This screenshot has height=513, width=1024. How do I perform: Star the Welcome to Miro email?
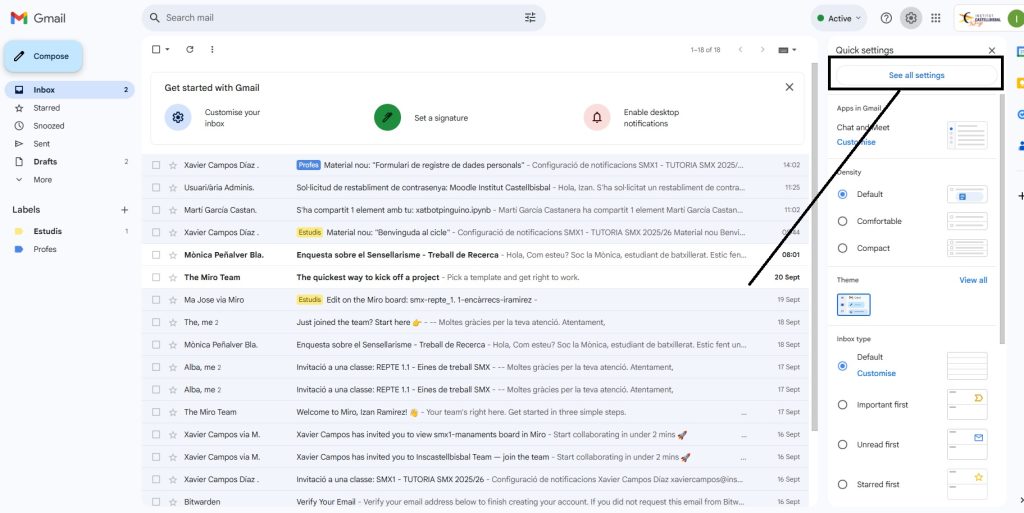click(173, 412)
